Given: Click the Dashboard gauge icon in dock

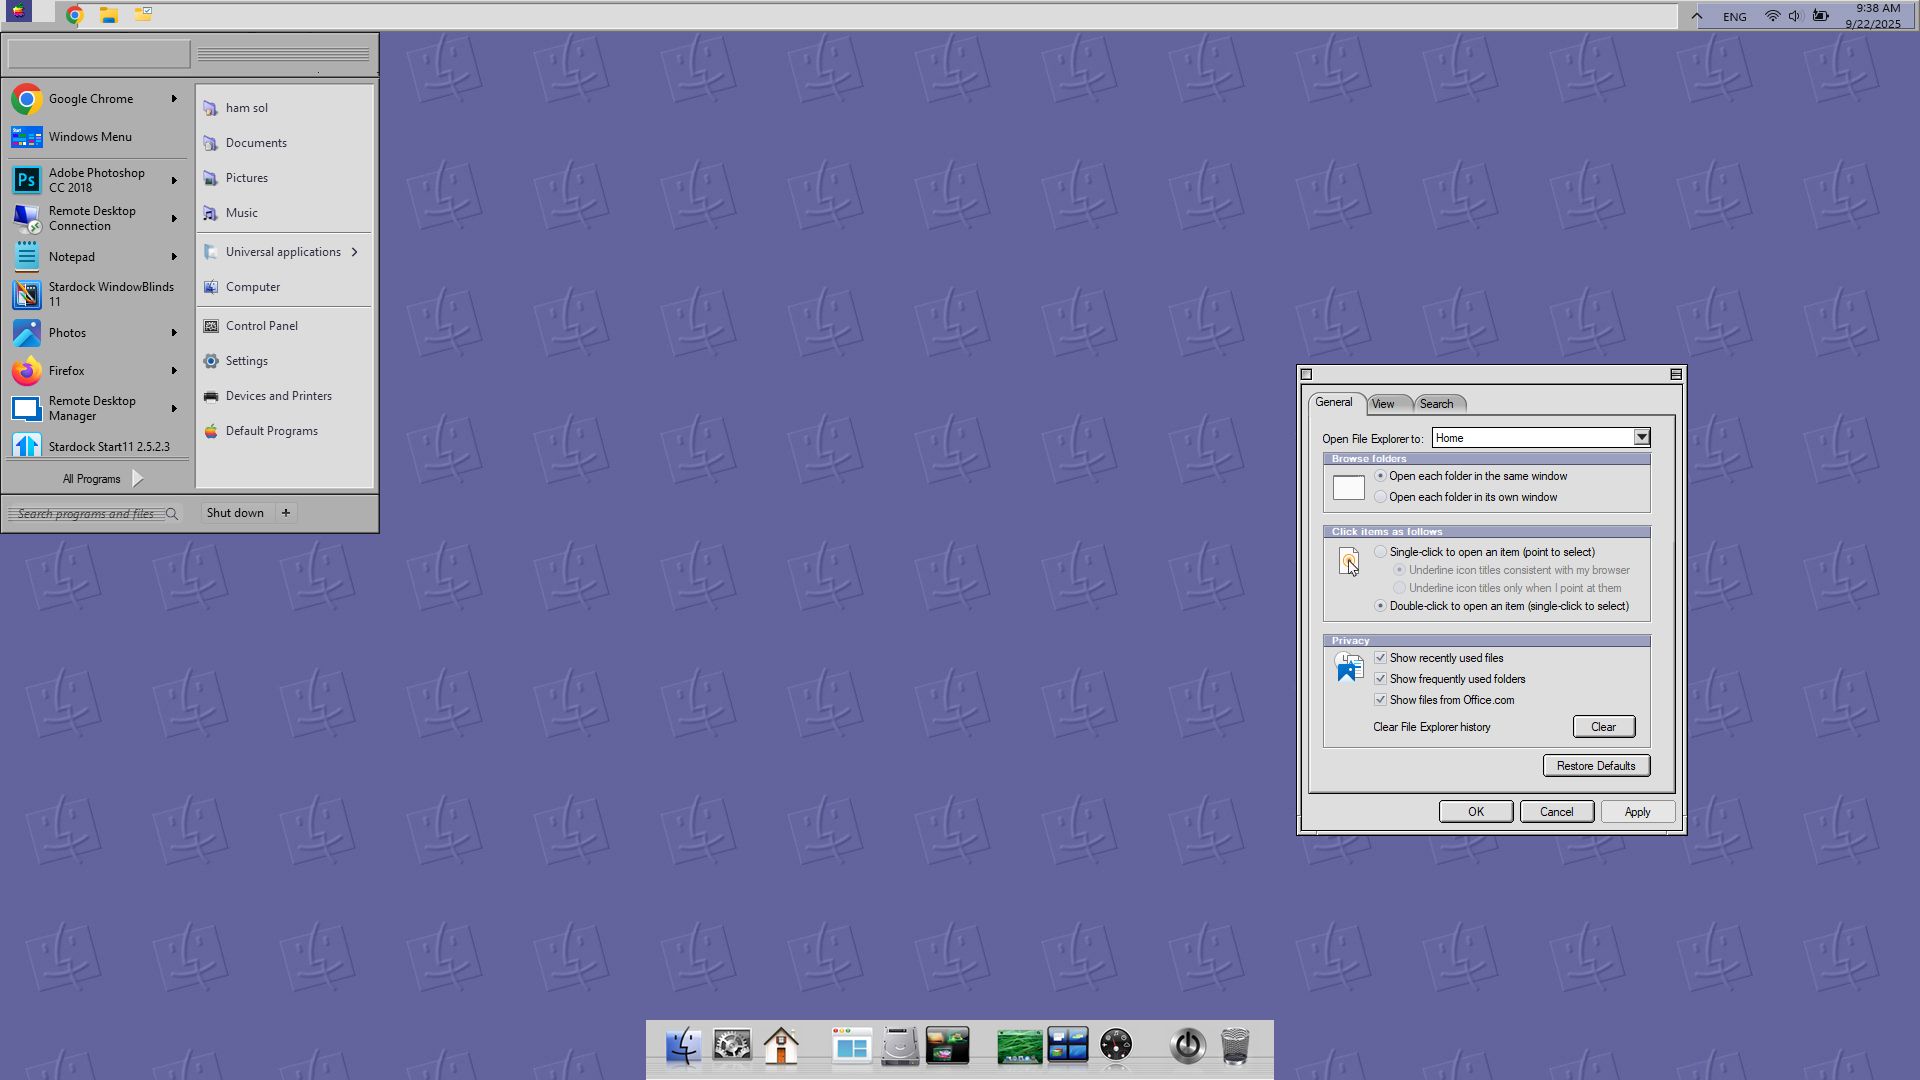Looking at the screenshot, I should 1116,1046.
